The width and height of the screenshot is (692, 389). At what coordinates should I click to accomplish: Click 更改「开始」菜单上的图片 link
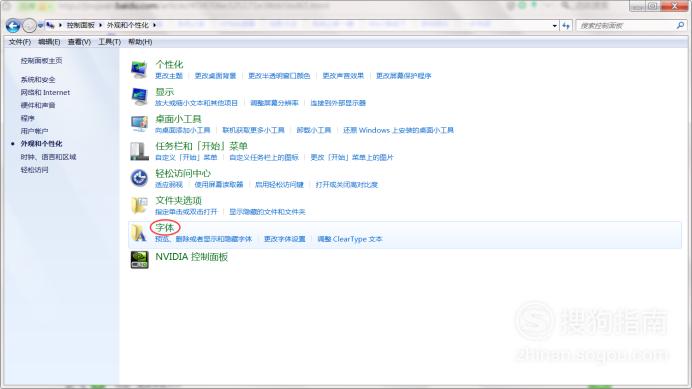point(352,158)
